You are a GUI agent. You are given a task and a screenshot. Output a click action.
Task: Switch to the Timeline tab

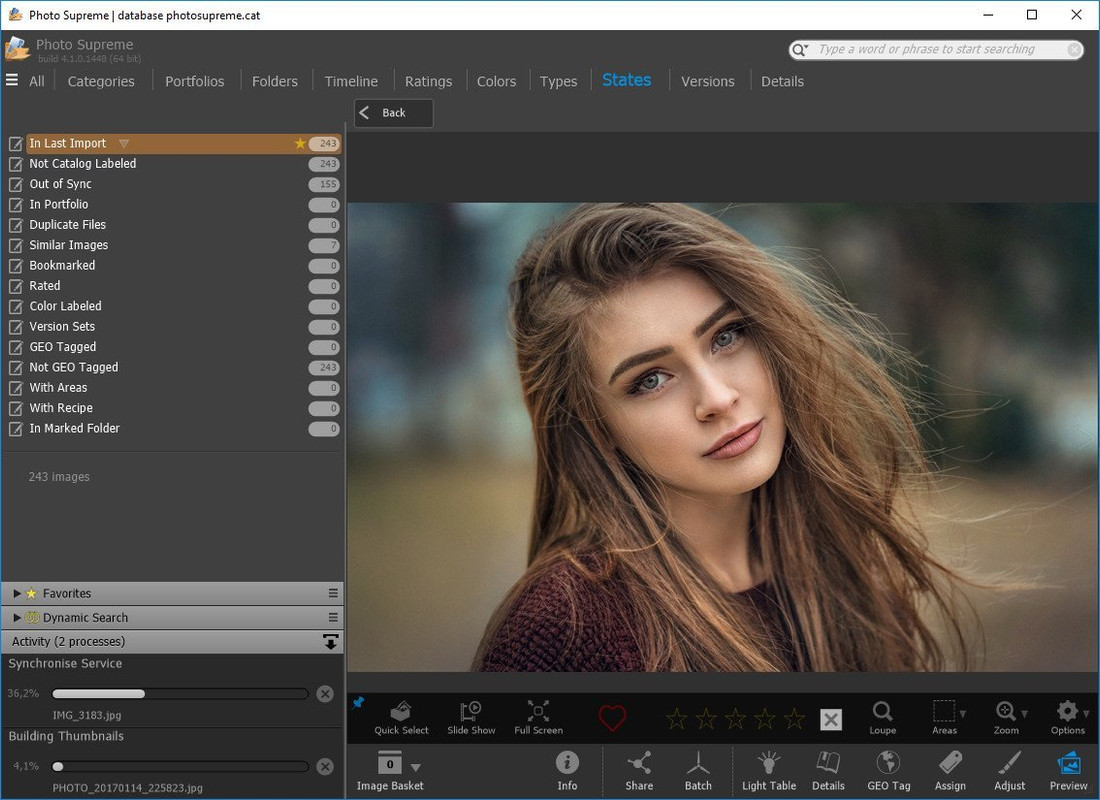click(351, 81)
